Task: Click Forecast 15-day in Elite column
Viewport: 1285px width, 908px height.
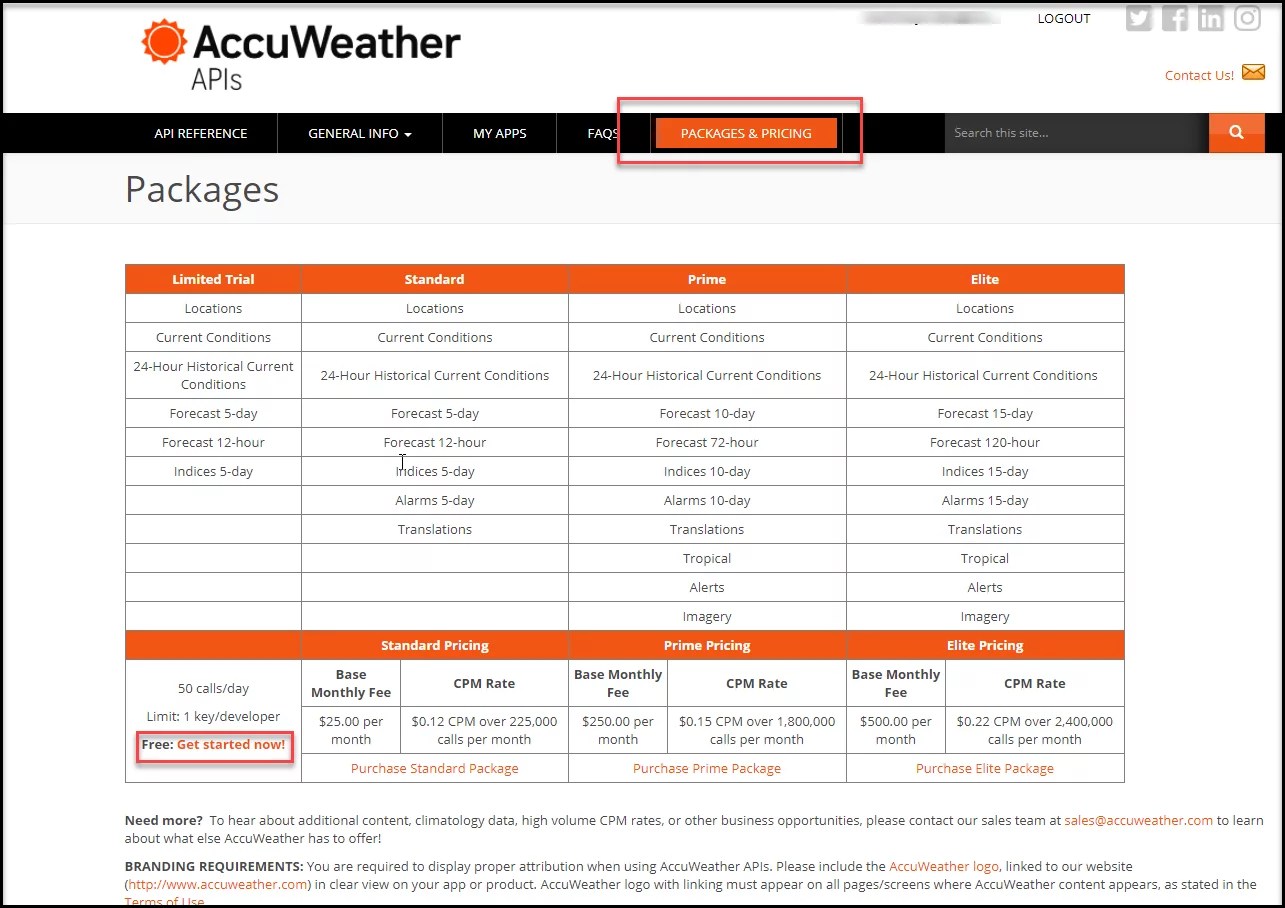Action: [985, 413]
